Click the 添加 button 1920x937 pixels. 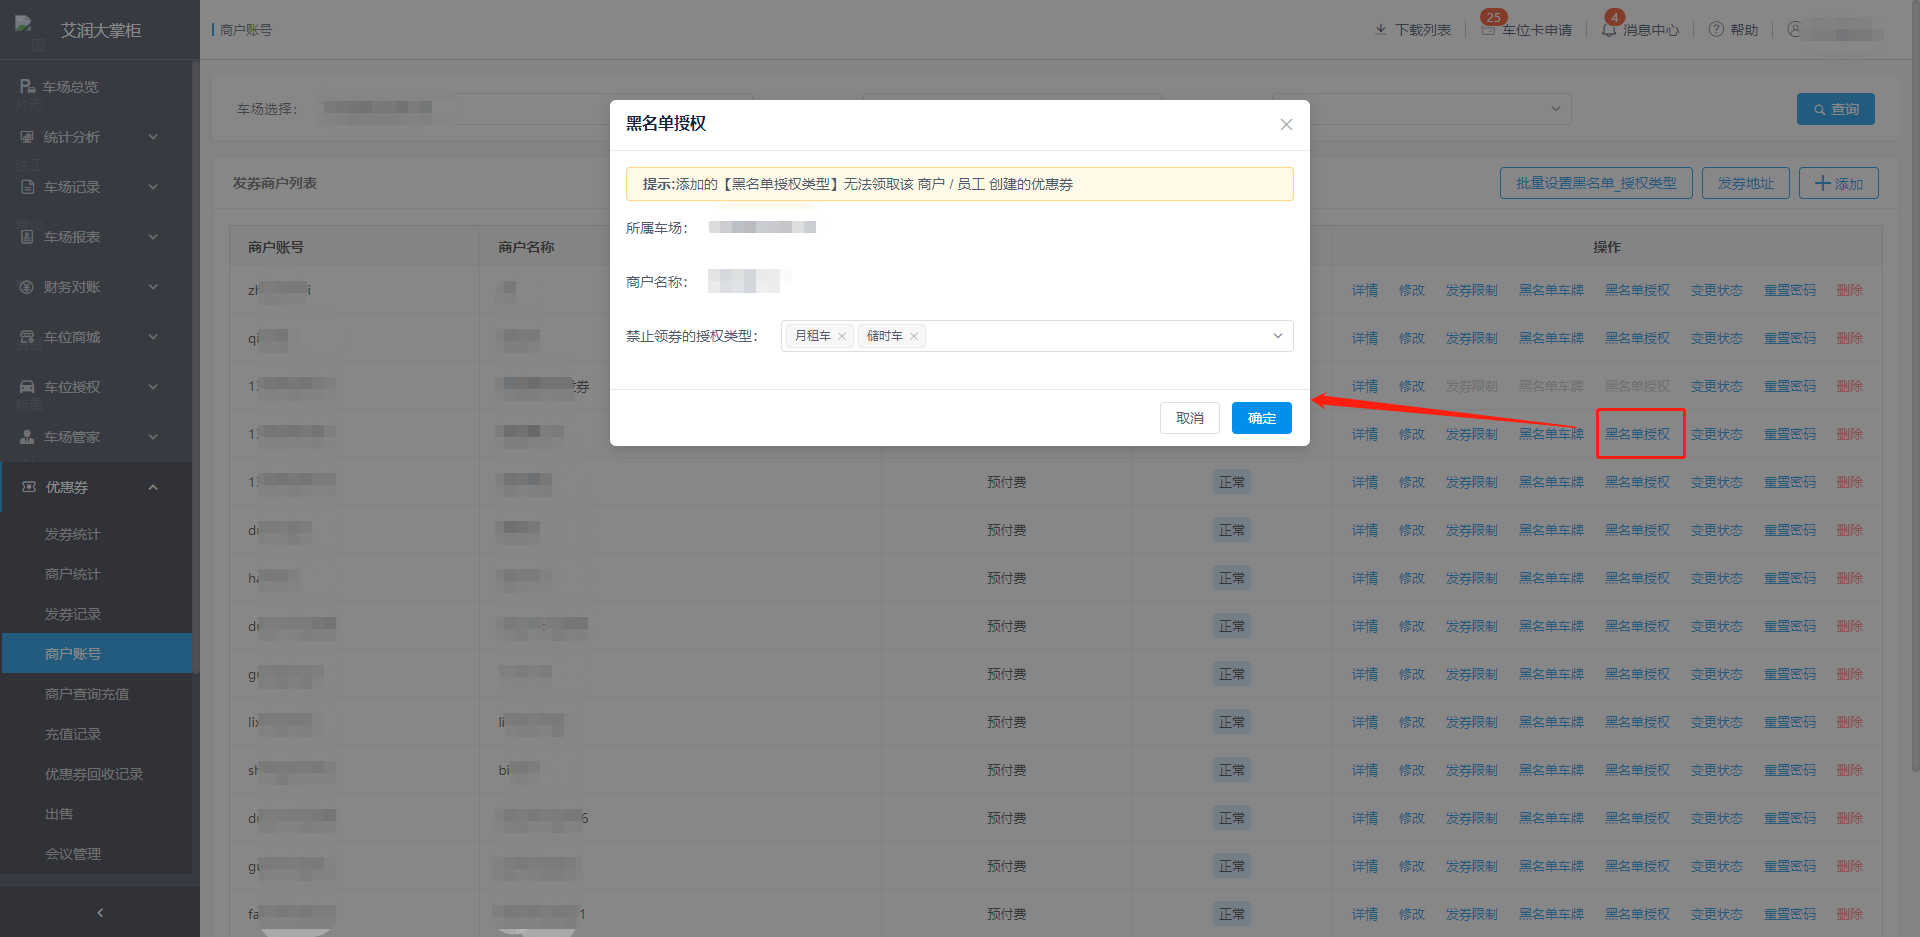(1839, 183)
